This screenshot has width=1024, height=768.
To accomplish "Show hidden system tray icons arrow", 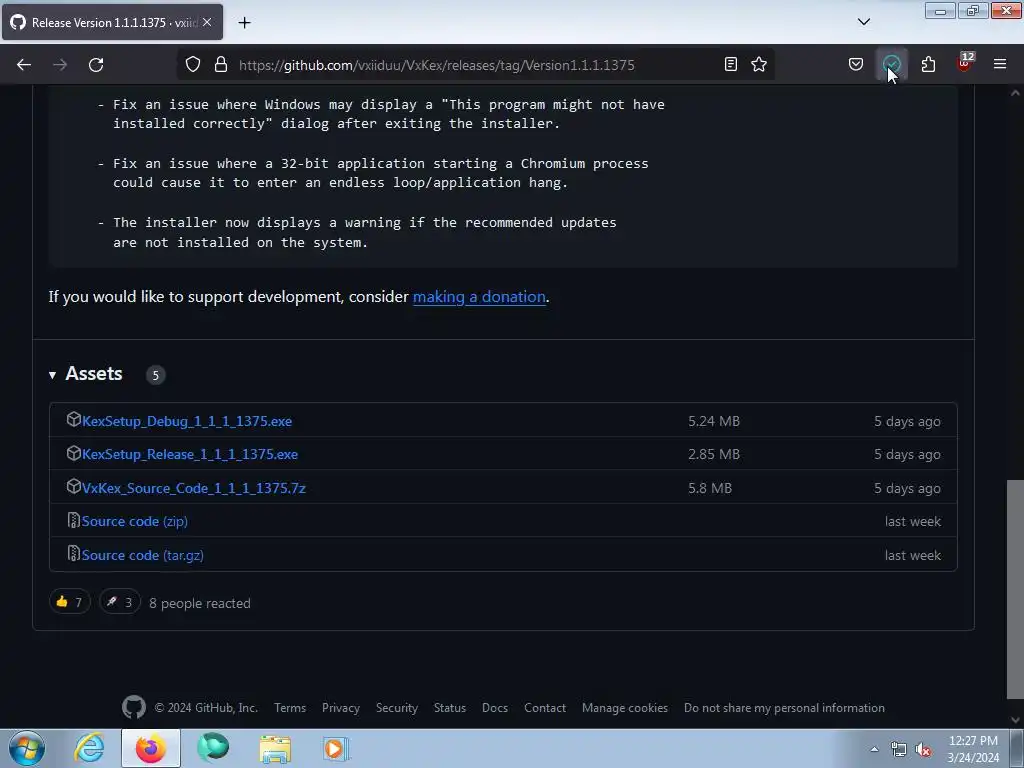I will 874,749.
